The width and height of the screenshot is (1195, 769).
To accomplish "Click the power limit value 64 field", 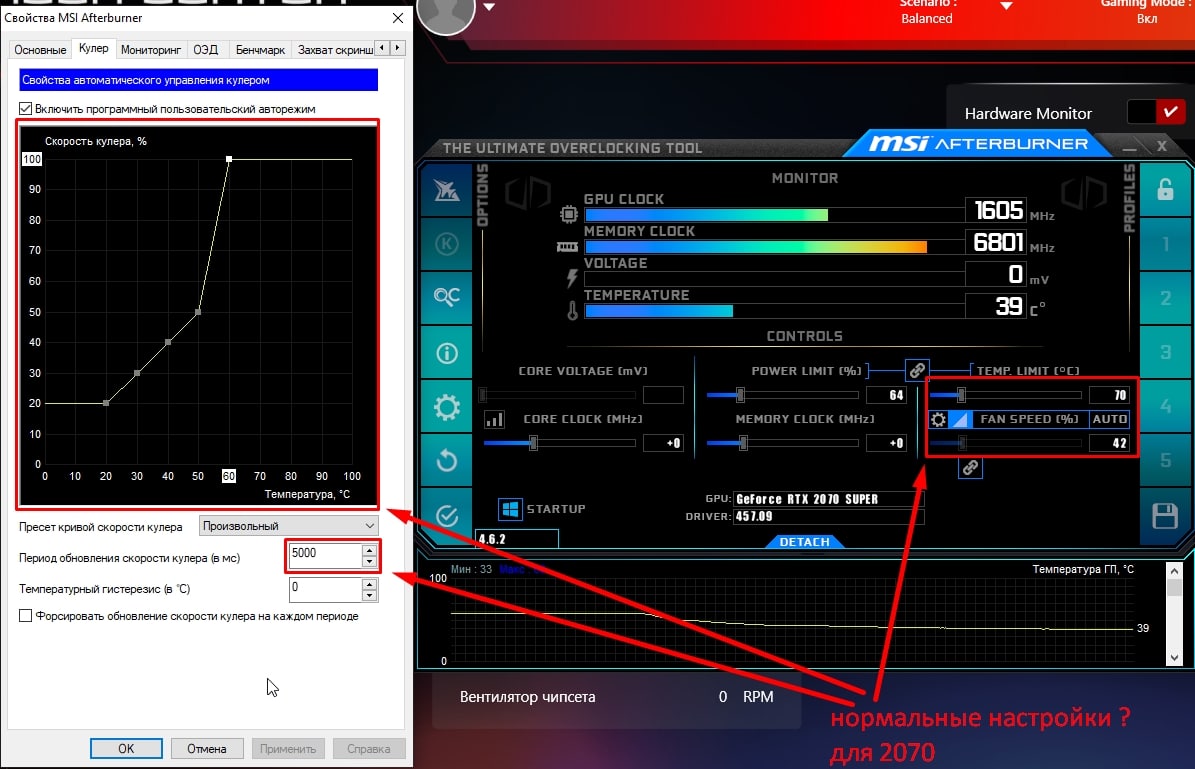I will click(886, 395).
